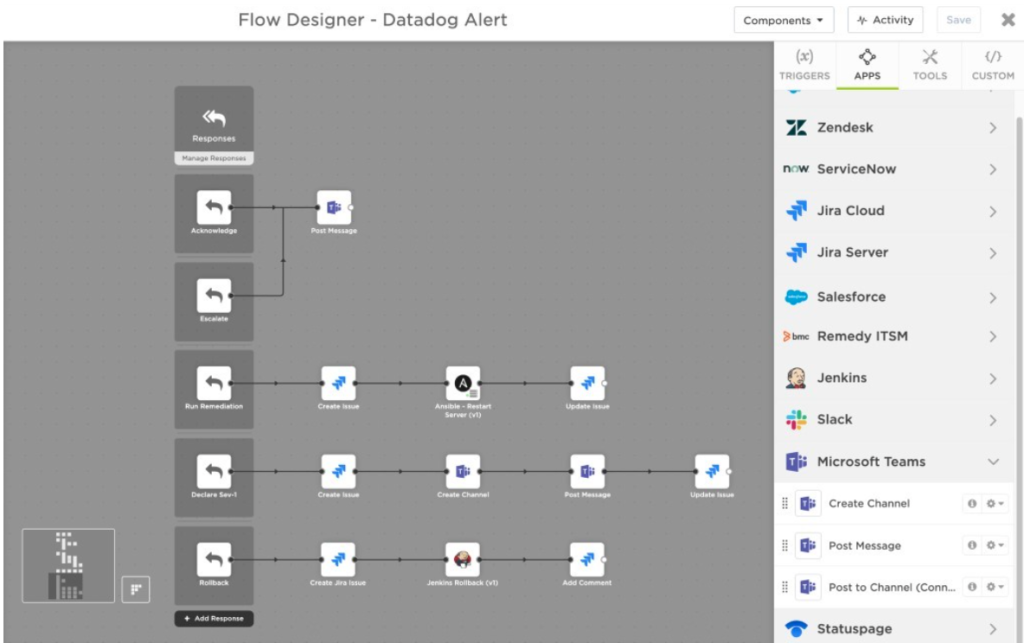Screen dimensions: 1024x643
Task: Select the Update Issue node in Run Remediation flow
Action: tap(587, 382)
